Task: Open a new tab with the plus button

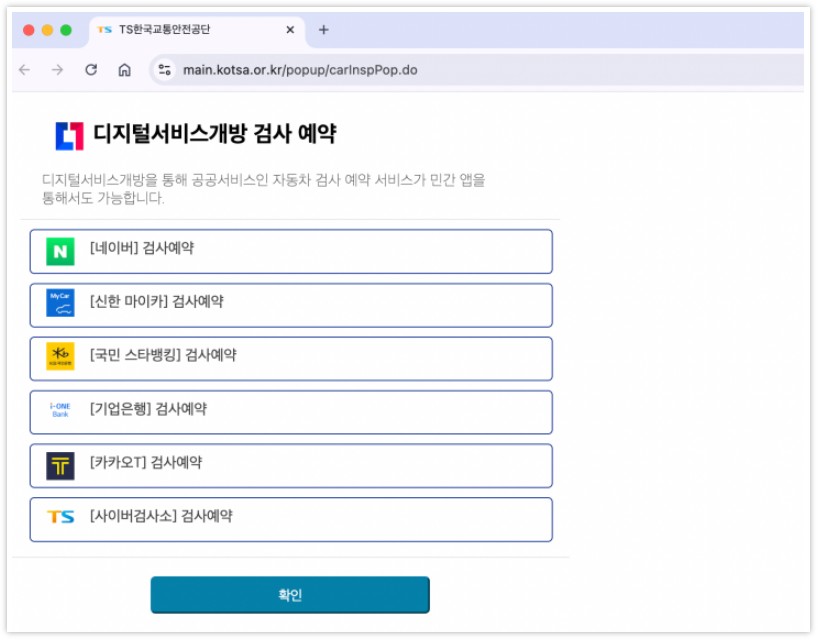Action: (x=323, y=30)
